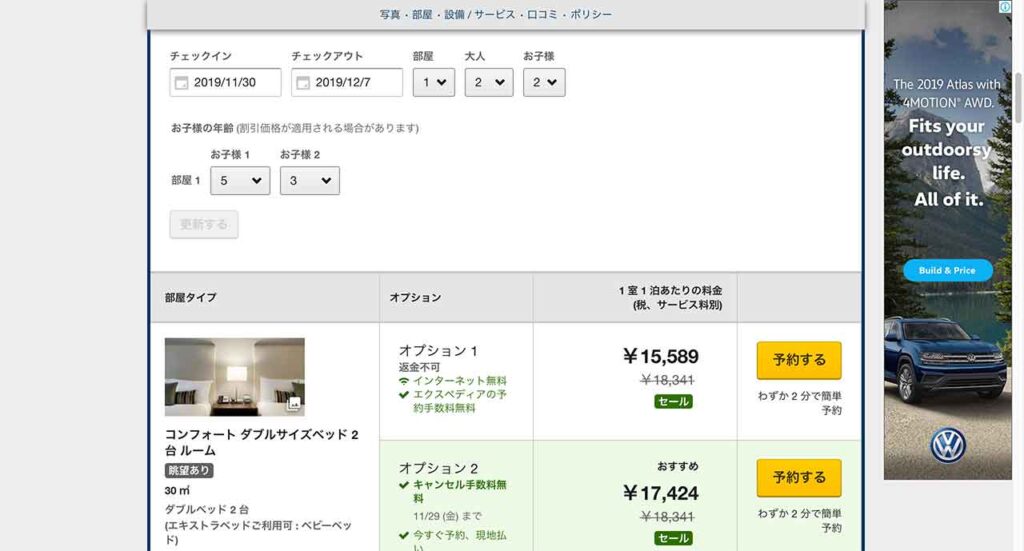Click the check-out calendar icon
The image size is (1024, 551).
(x=303, y=83)
